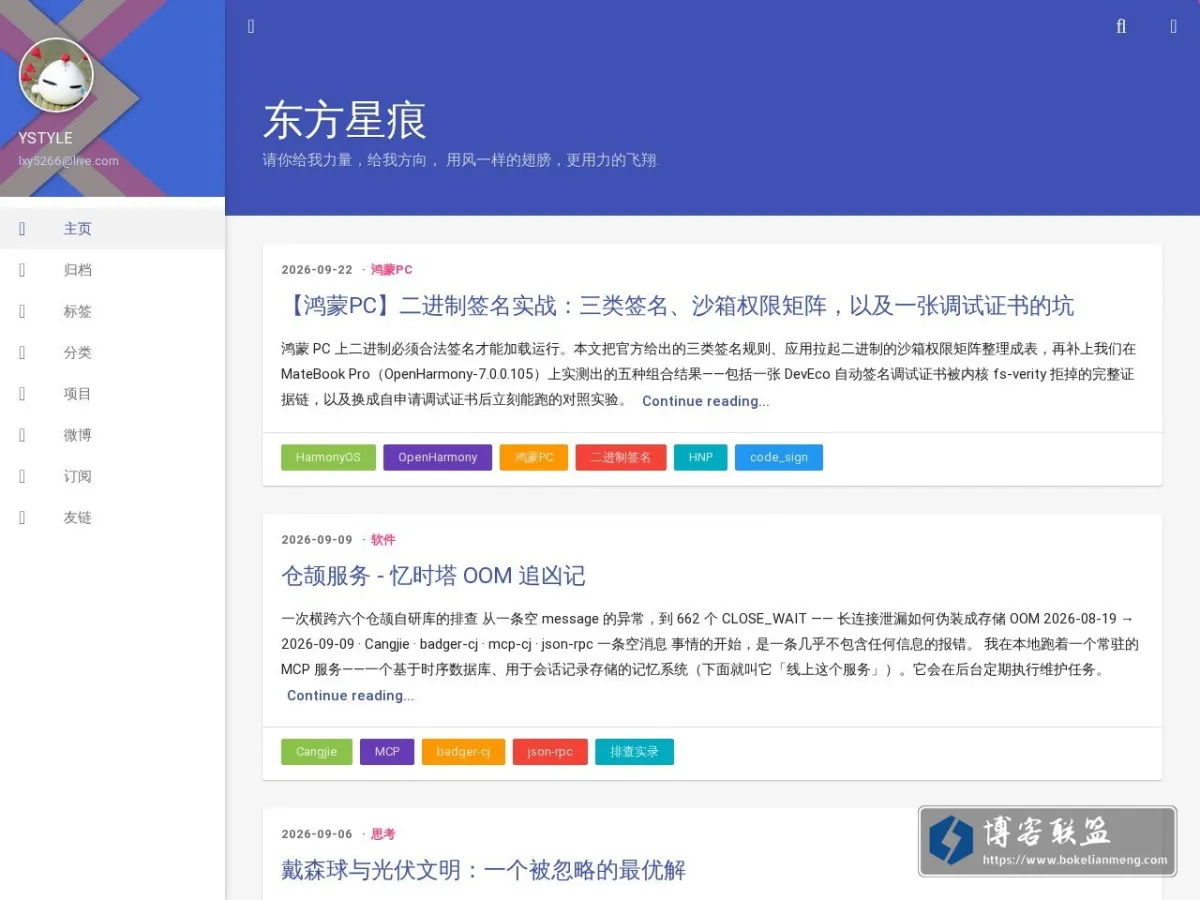
Task: Click the top-right header share icon
Action: pos(1174,27)
